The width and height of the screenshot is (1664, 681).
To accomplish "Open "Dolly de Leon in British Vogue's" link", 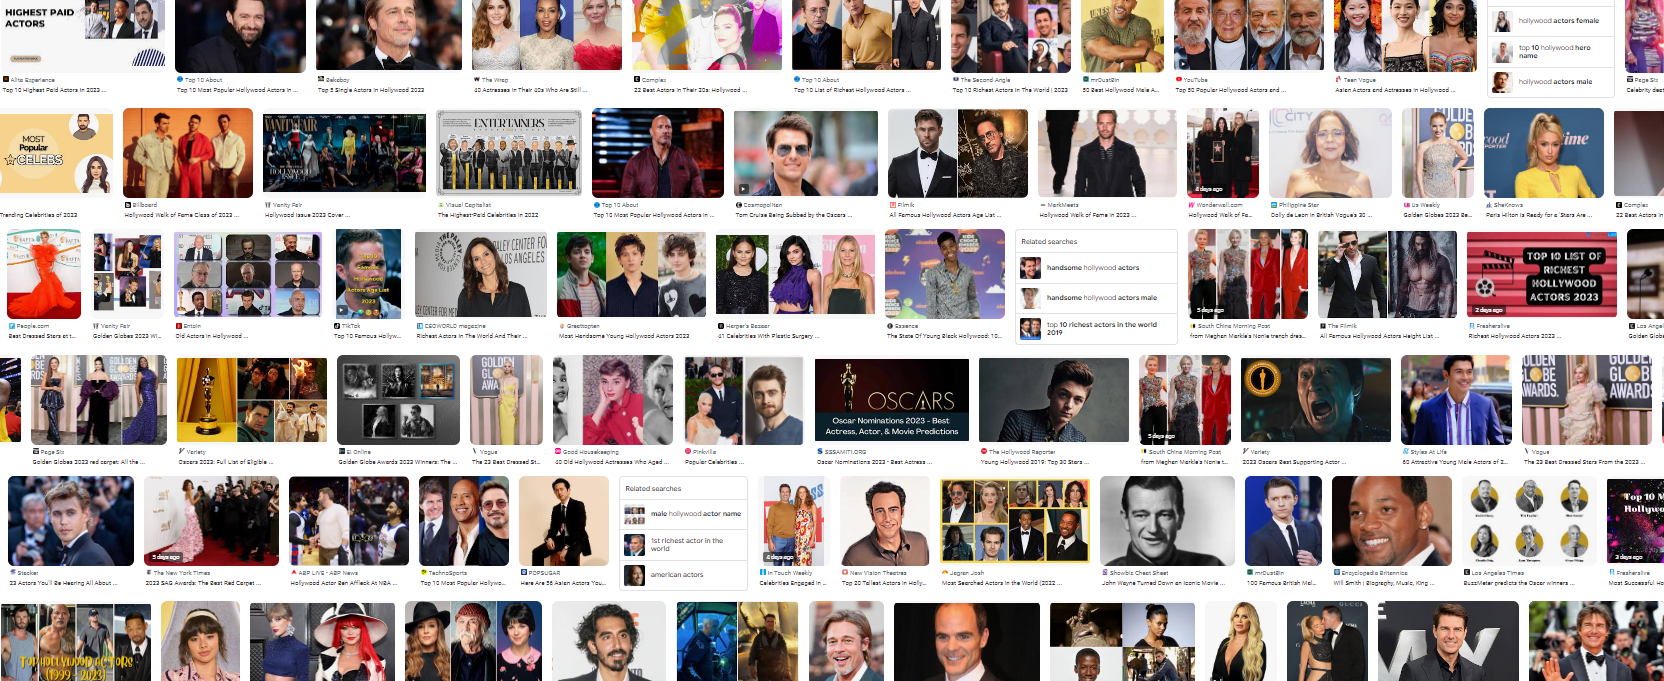I will coord(1323,215).
